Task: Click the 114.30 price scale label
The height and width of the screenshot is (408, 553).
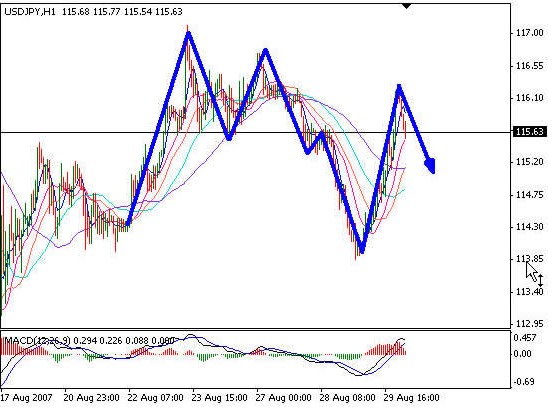Action: tap(529, 227)
